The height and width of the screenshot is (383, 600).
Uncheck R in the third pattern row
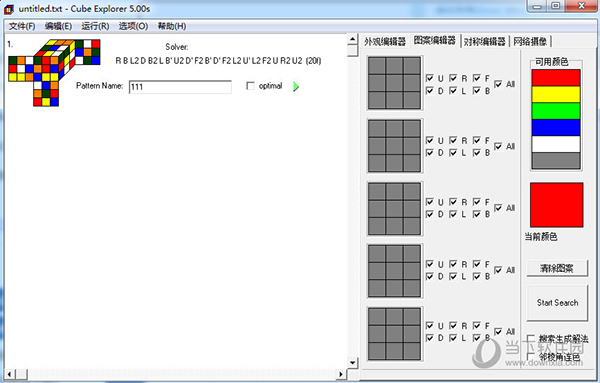click(x=453, y=202)
